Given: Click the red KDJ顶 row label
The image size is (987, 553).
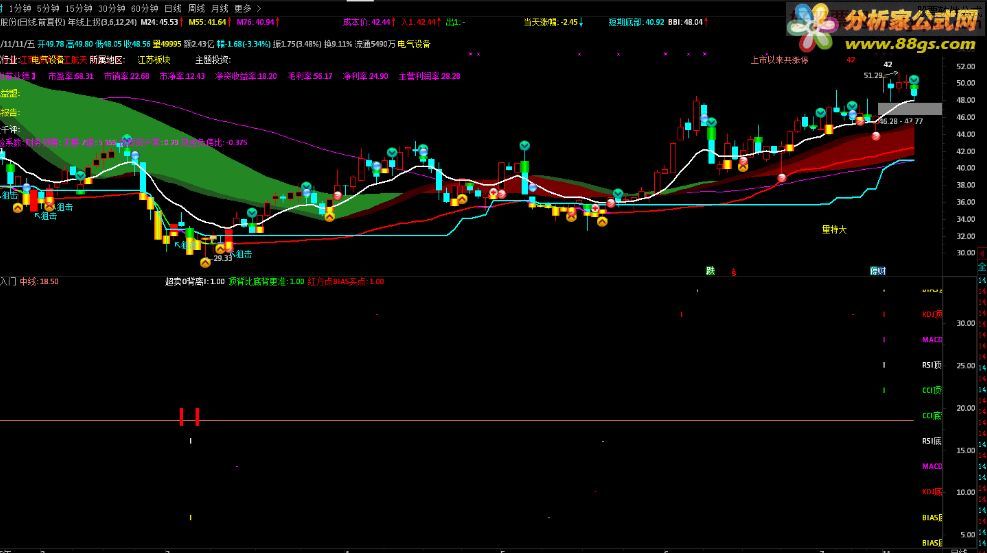Looking at the screenshot, I should [932, 314].
